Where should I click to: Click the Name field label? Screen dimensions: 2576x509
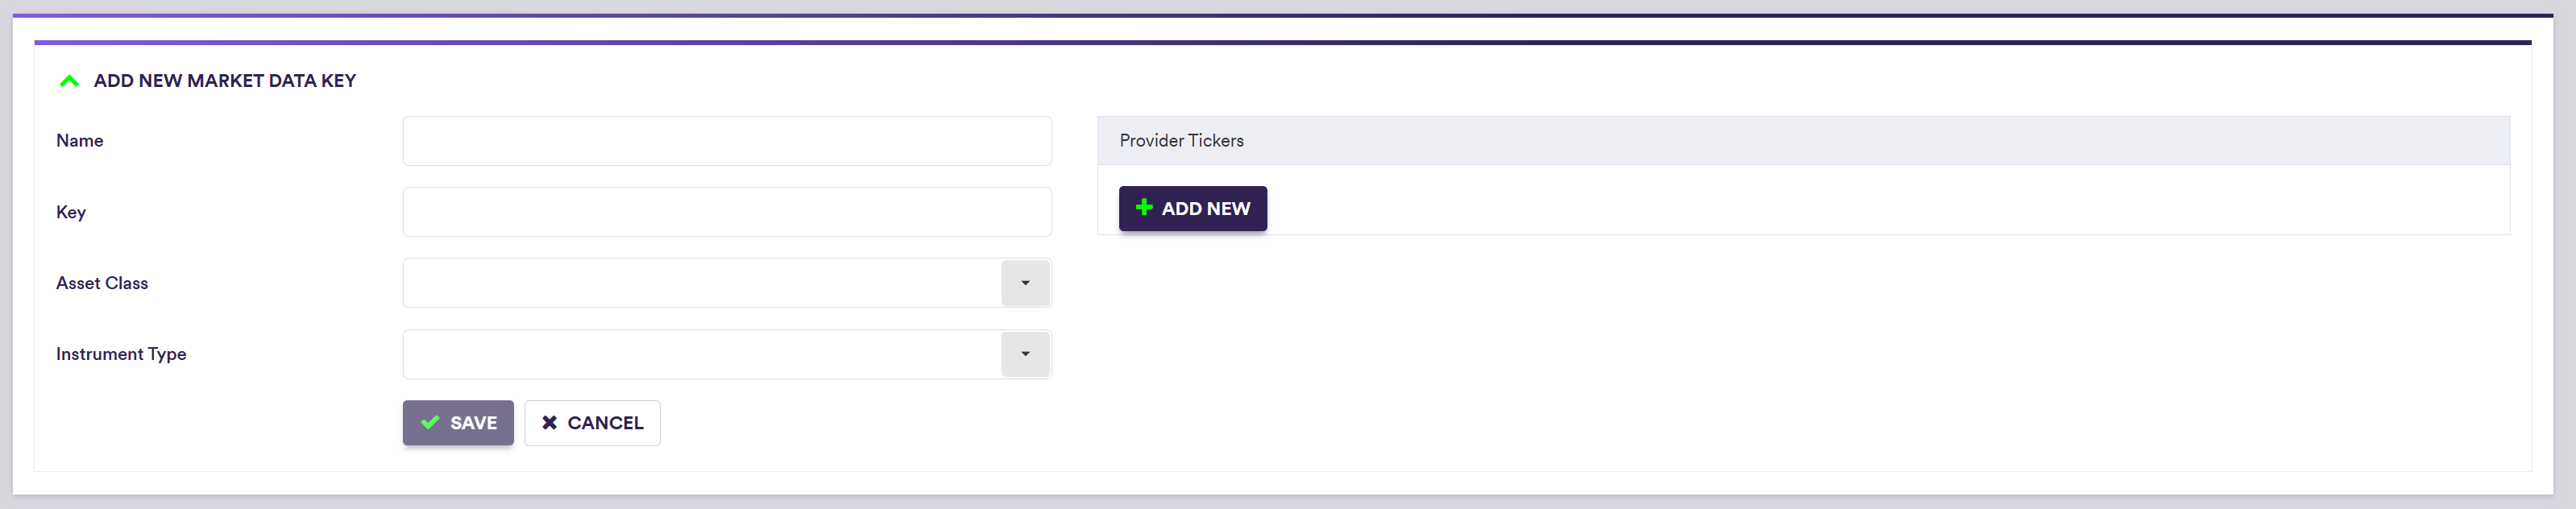80,141
